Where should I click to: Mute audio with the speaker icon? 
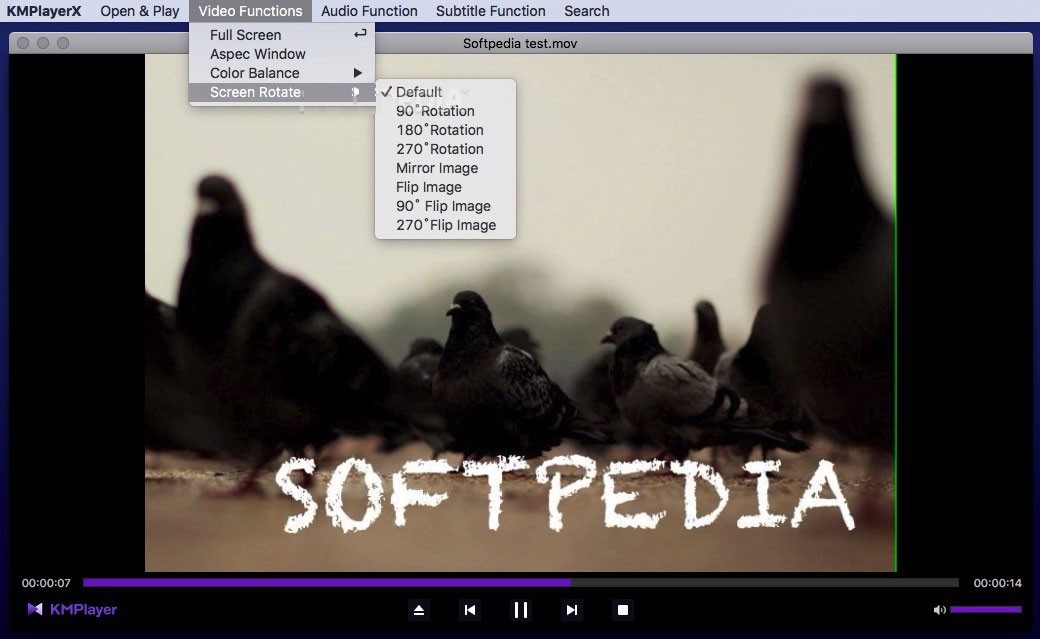click(939, 610)
